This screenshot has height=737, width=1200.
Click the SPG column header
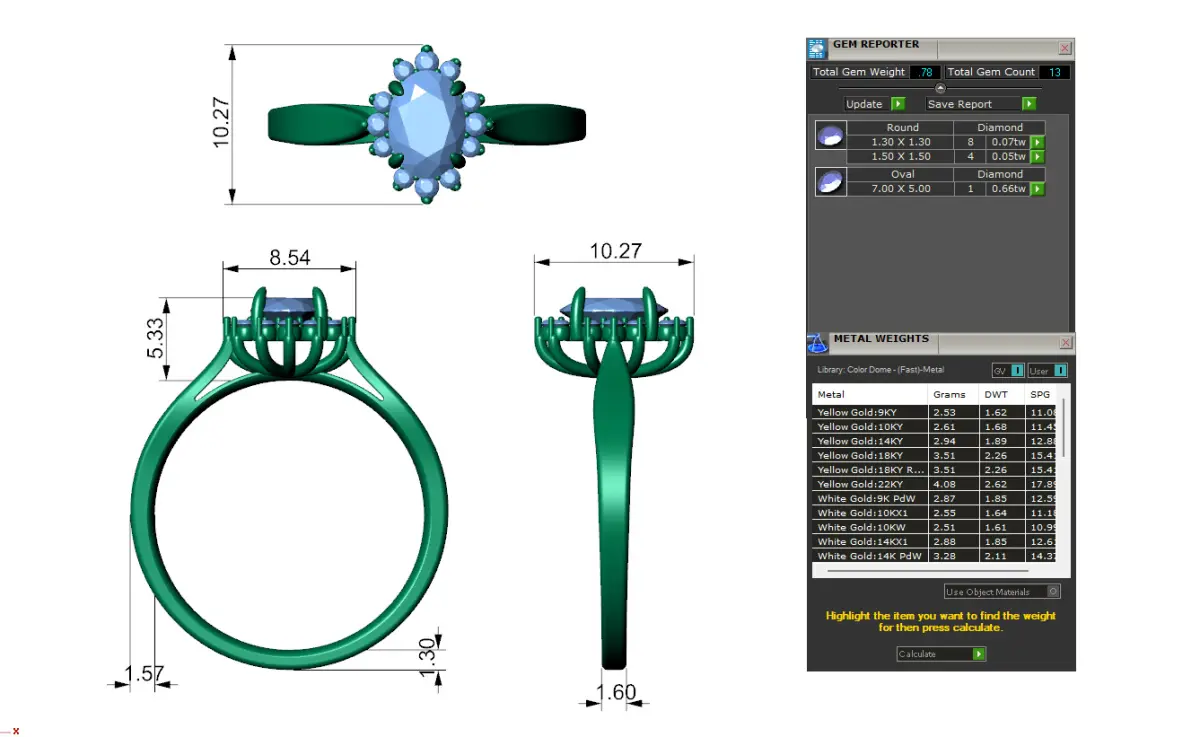(x=1042, y=395)
